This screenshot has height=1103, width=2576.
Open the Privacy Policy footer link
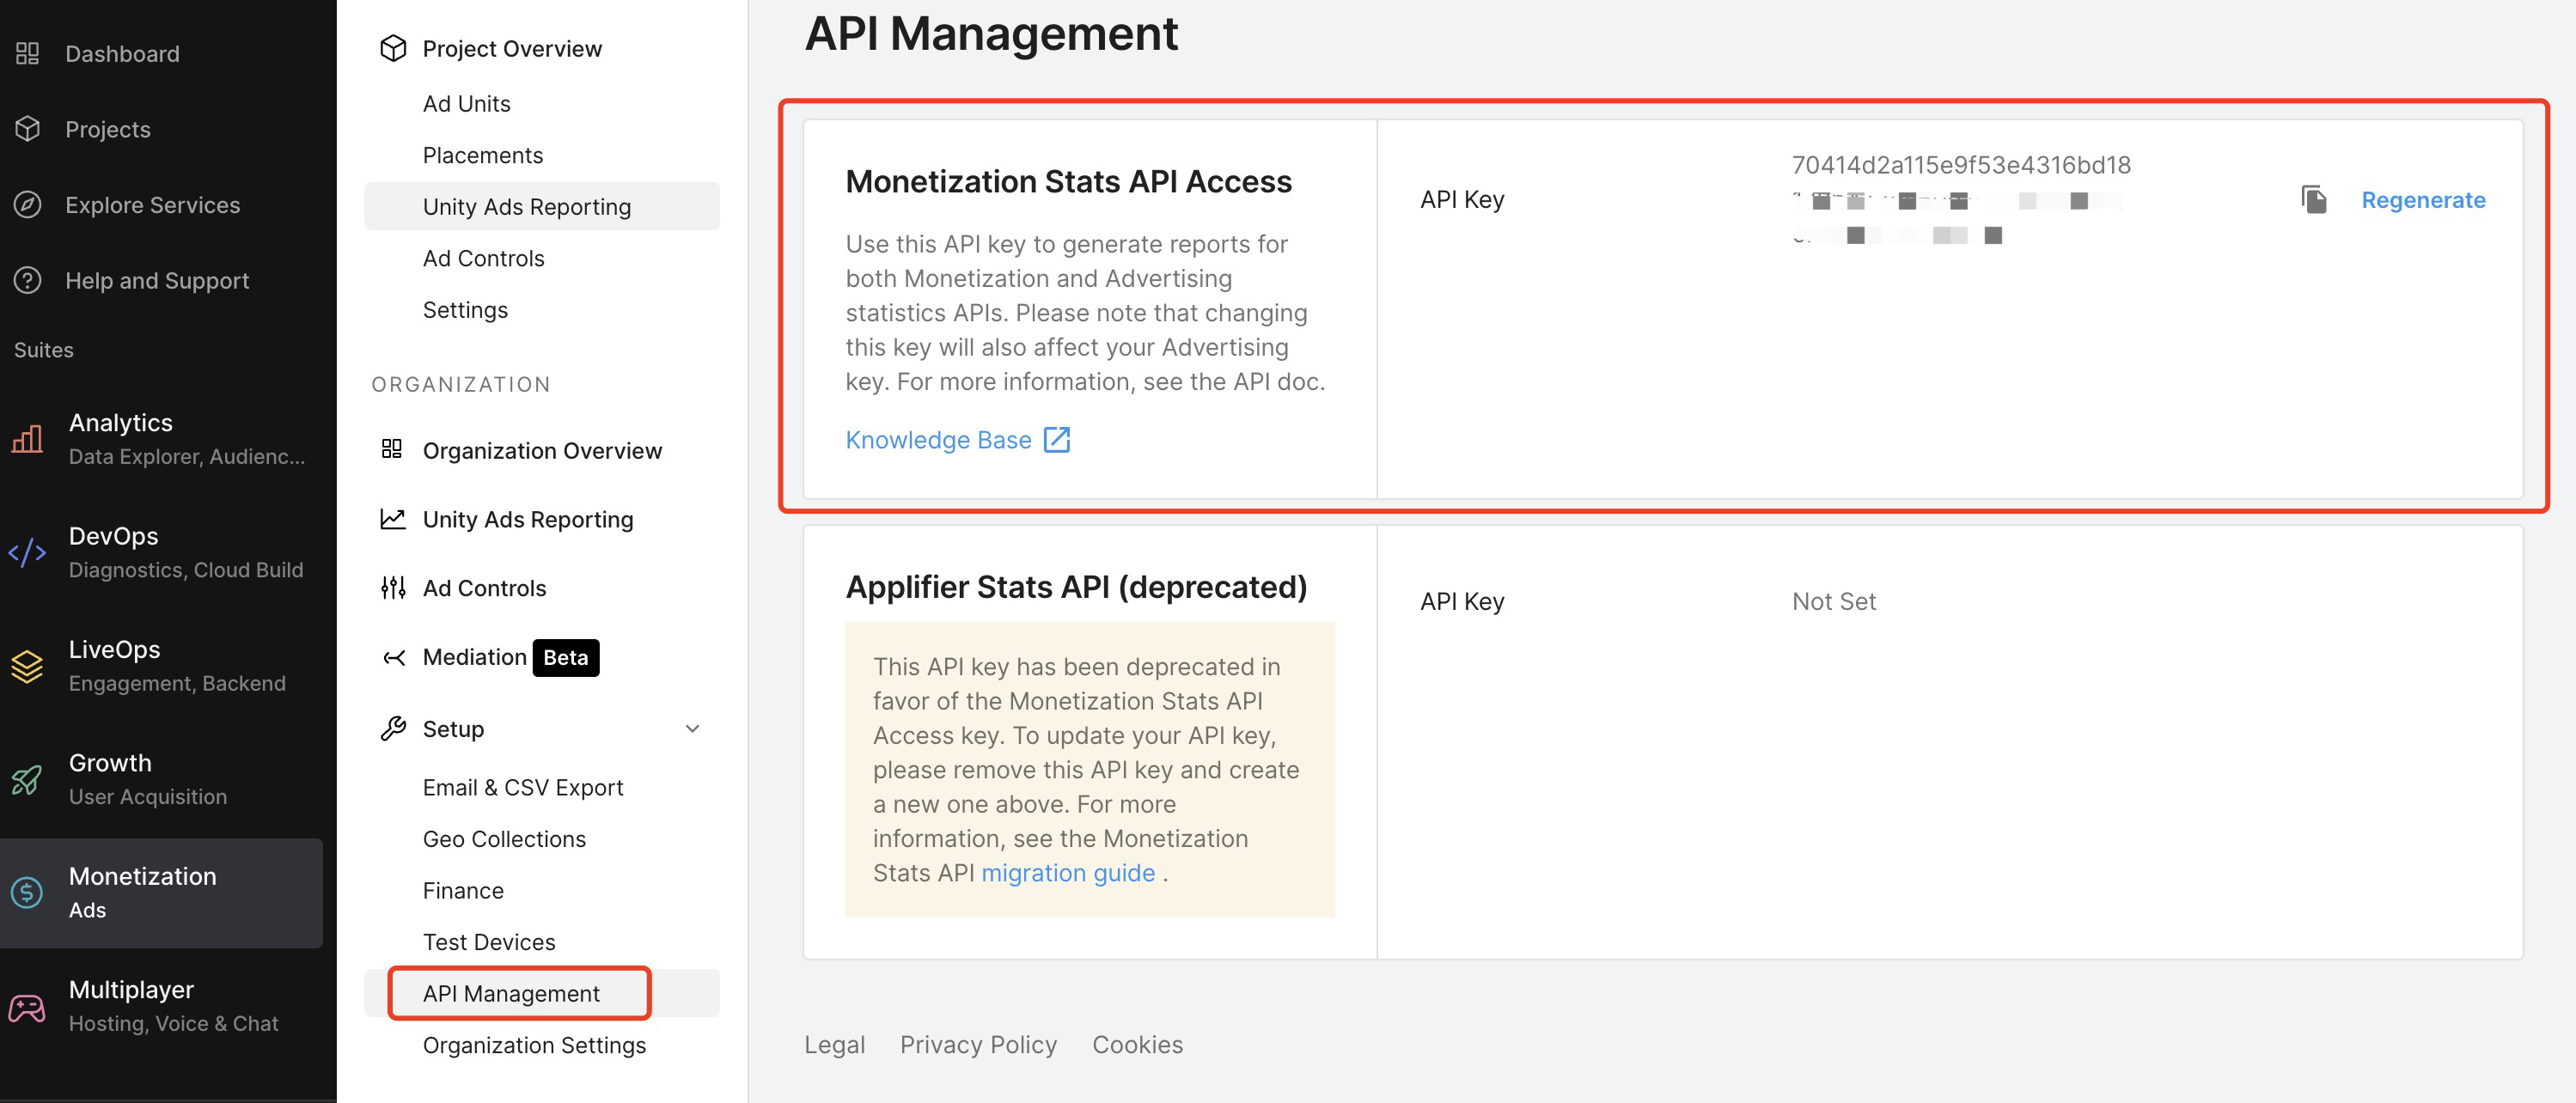point(978,1044)
